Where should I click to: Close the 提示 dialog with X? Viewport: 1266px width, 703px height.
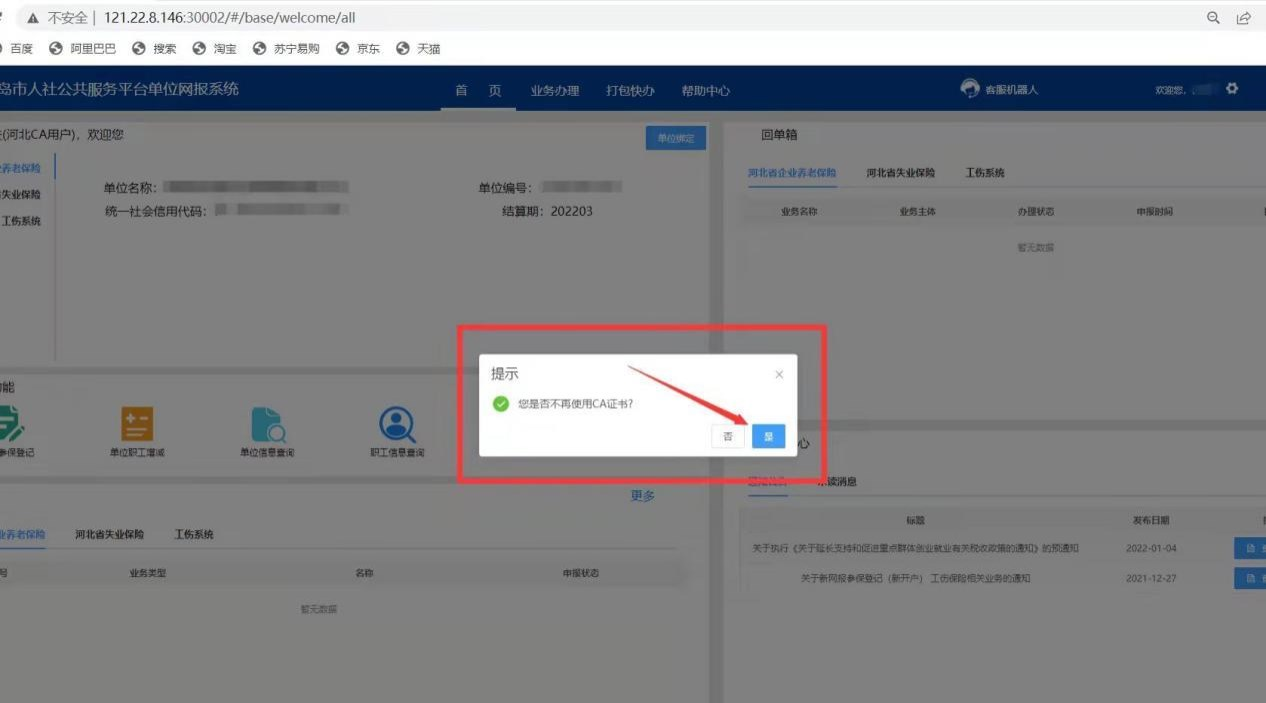[x=779, y=375]
